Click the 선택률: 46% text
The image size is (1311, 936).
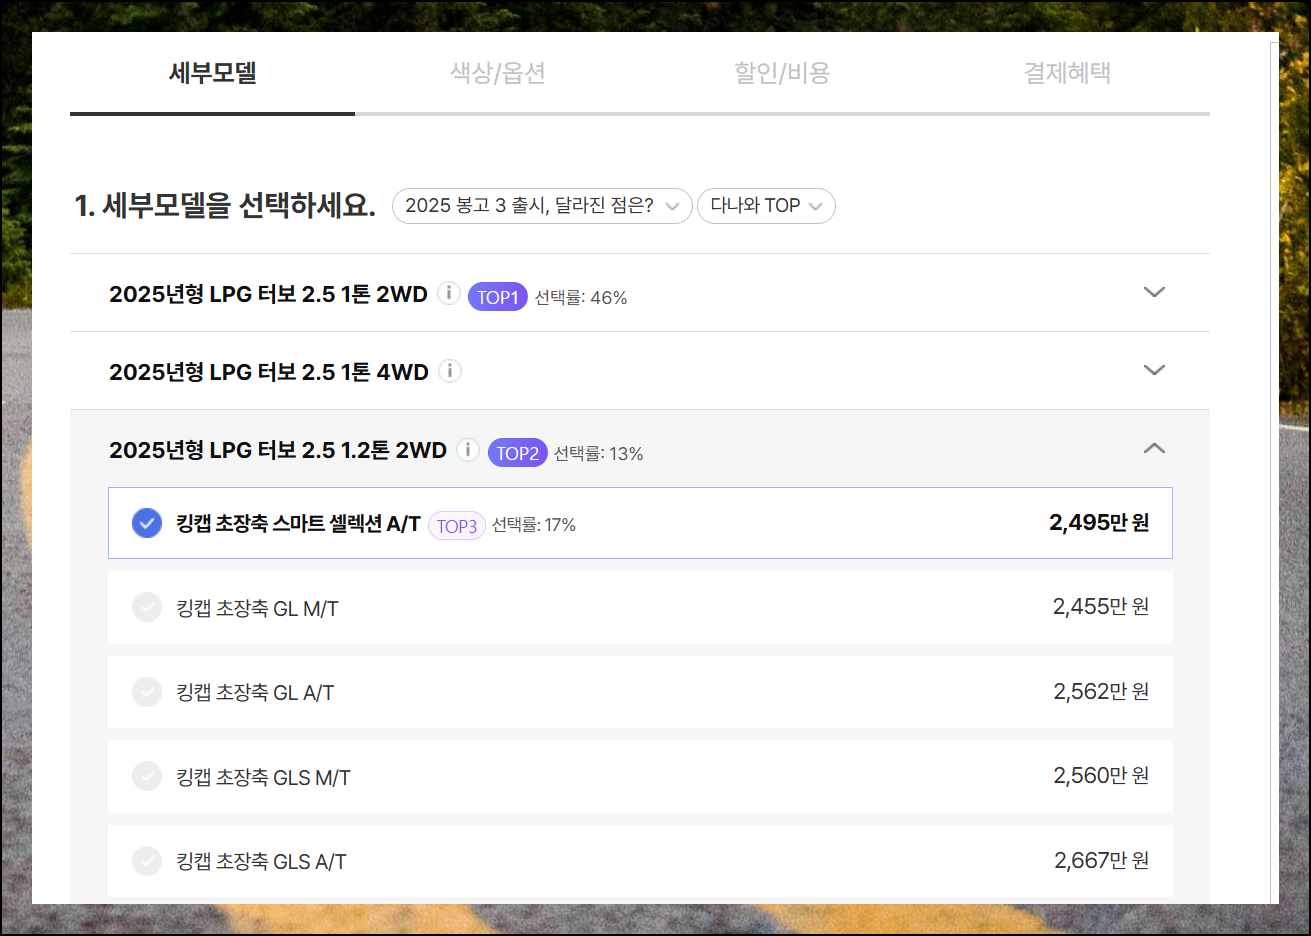pyautogui.click(x=581, y=298)
